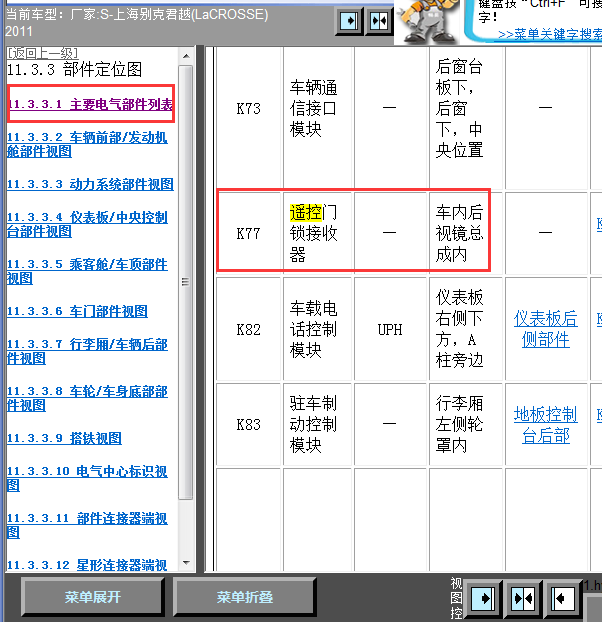This screenshot has width=602, height=622.
Task: Click the UPH option cell
Action: 390,329
